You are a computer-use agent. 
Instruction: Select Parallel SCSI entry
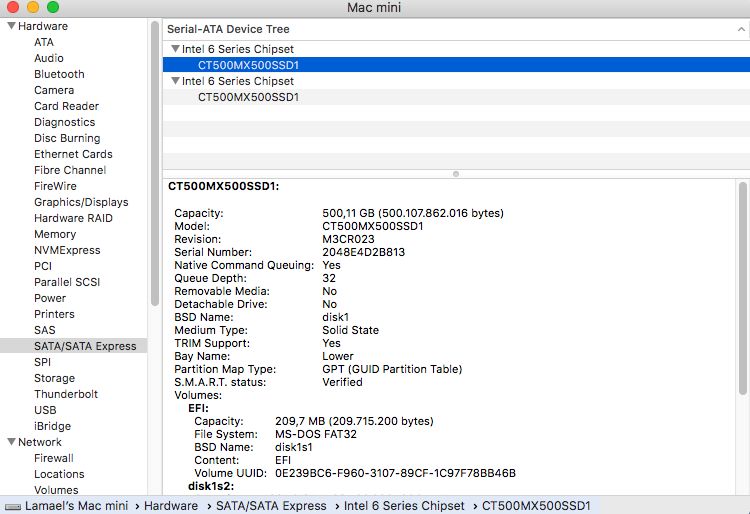pyautogui.click(x=67, y=282)
